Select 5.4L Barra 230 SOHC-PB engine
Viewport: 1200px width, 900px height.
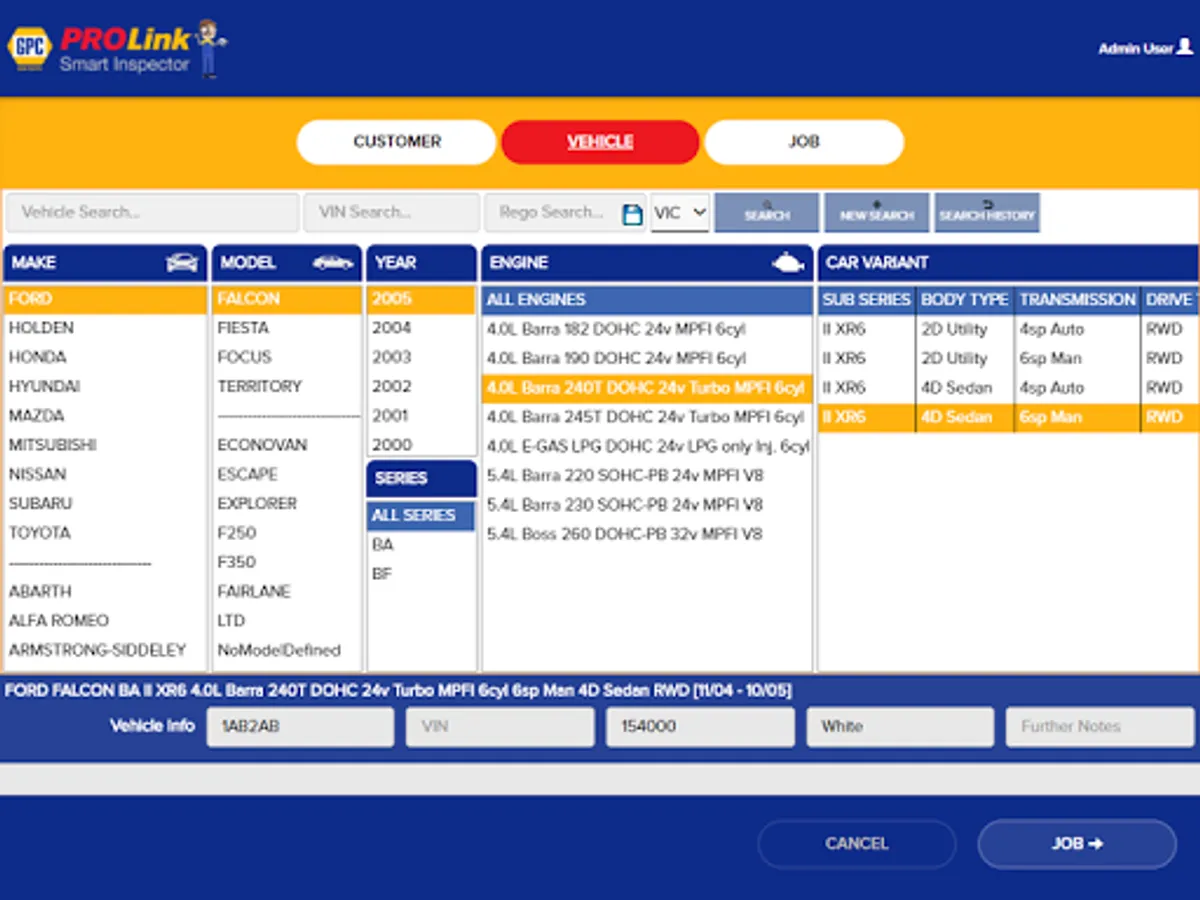pos(647,505)
